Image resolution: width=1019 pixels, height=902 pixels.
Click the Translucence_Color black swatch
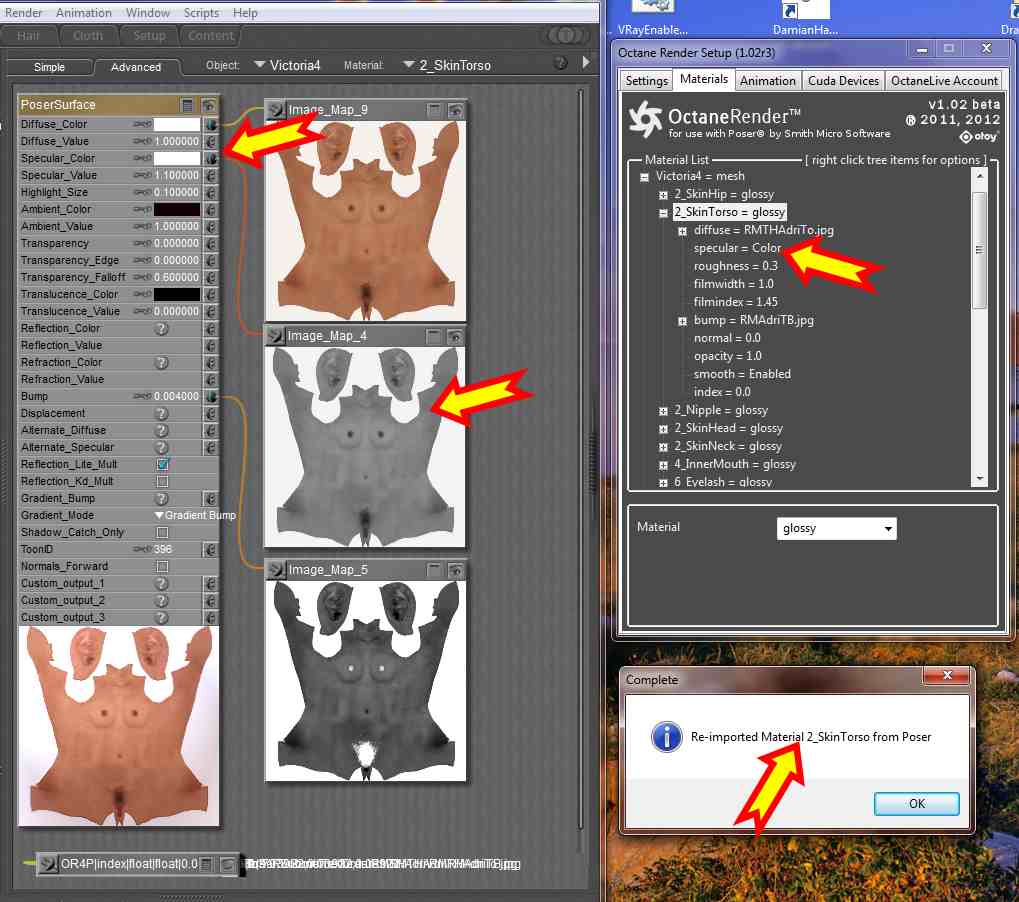(x=177, y=294)
